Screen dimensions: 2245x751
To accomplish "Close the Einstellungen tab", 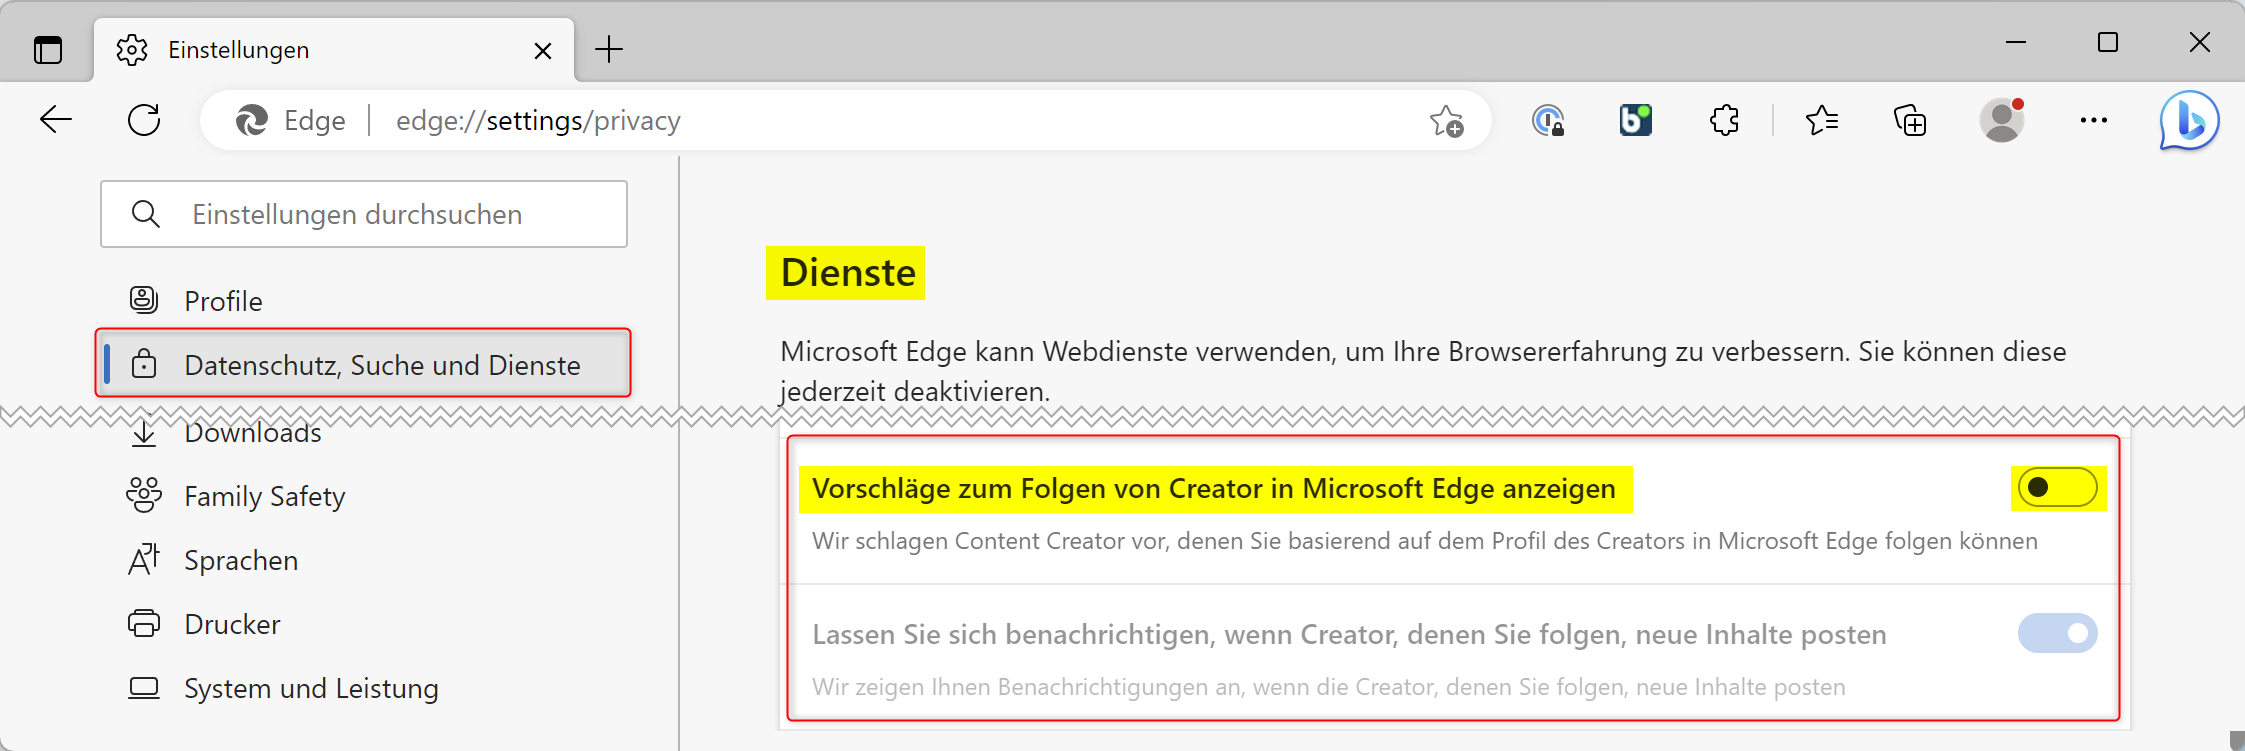I will (x=543, y=51).
